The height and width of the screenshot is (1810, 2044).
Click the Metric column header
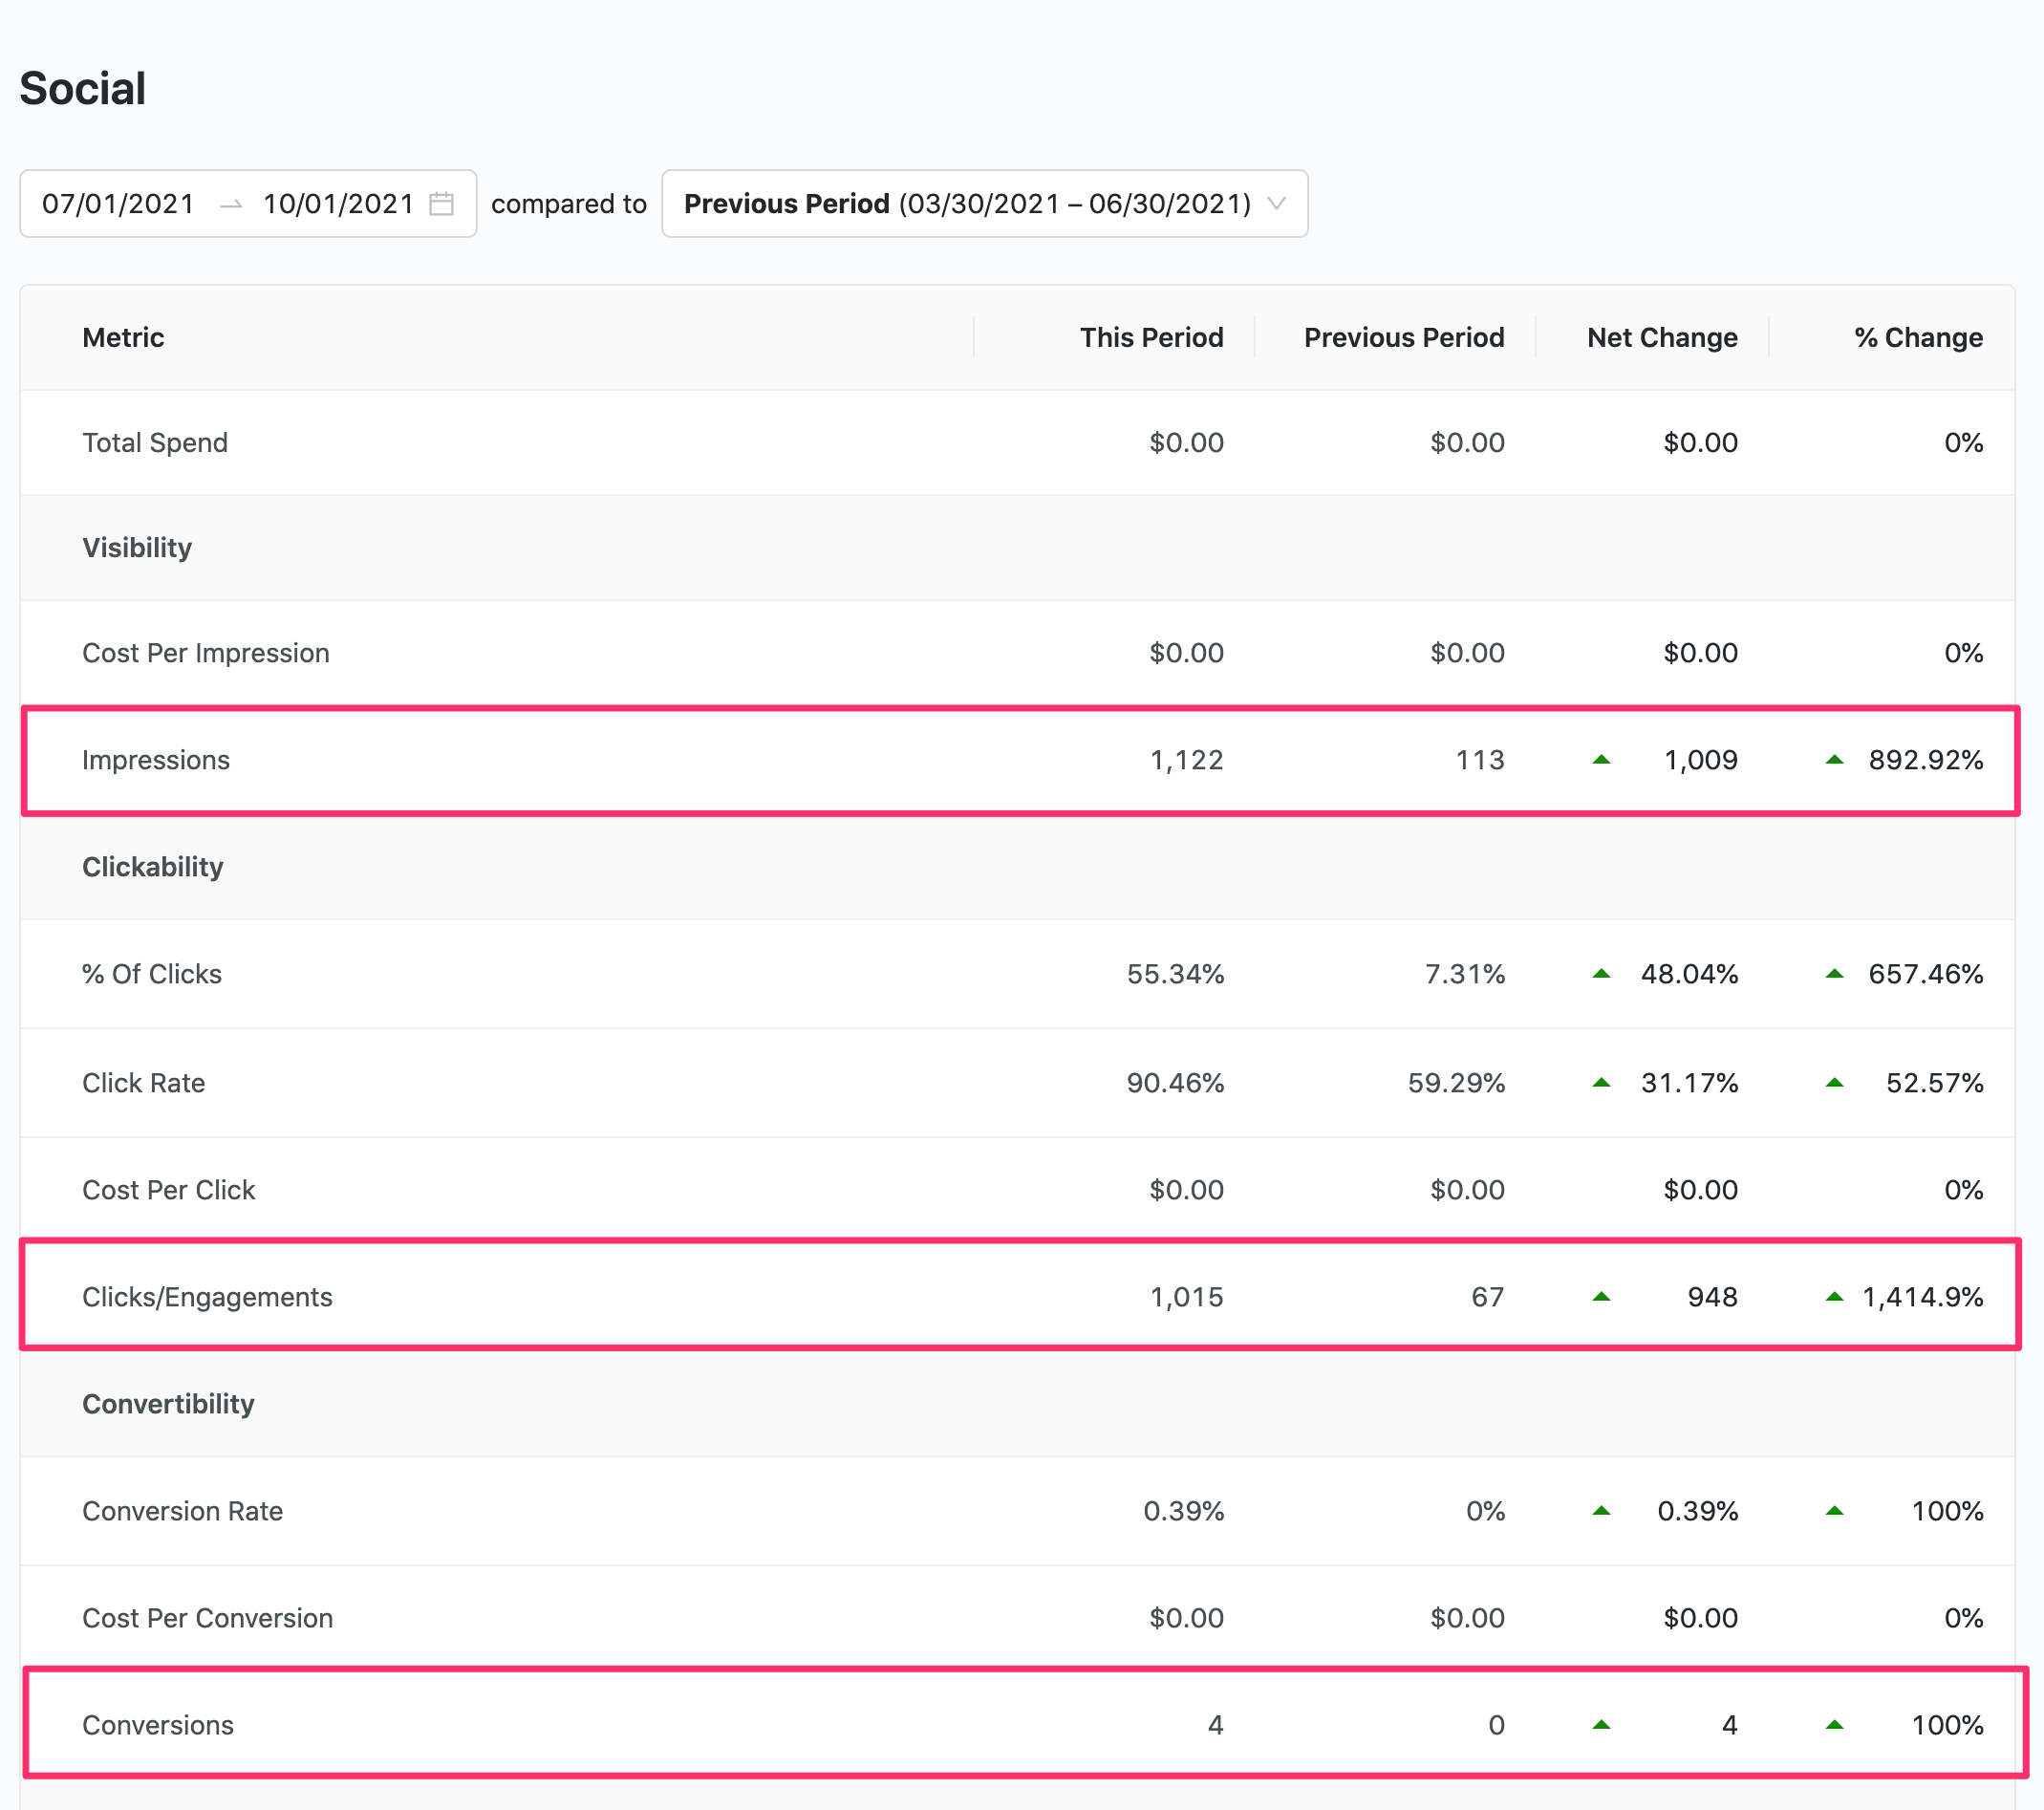[x=123, y=338]
